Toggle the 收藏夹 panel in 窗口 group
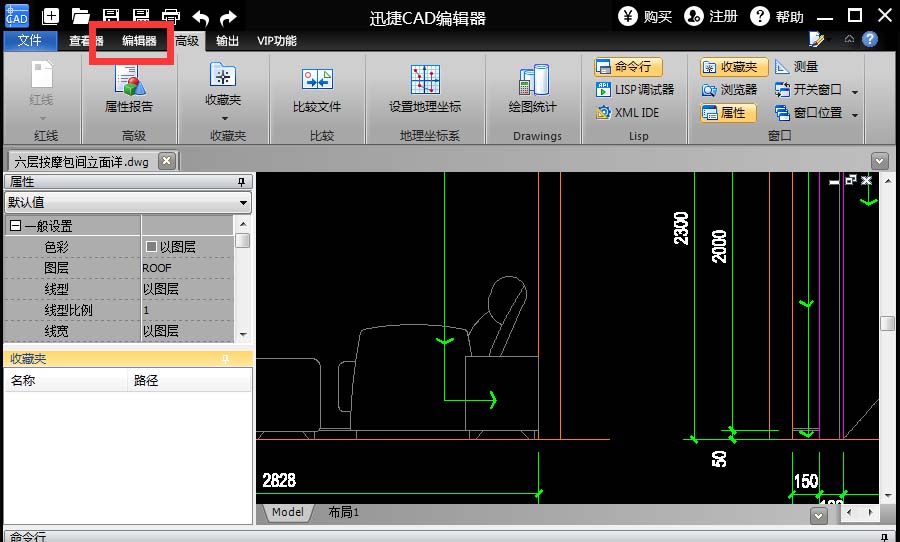This screenshot has width=900, height=542. (735, 67)
